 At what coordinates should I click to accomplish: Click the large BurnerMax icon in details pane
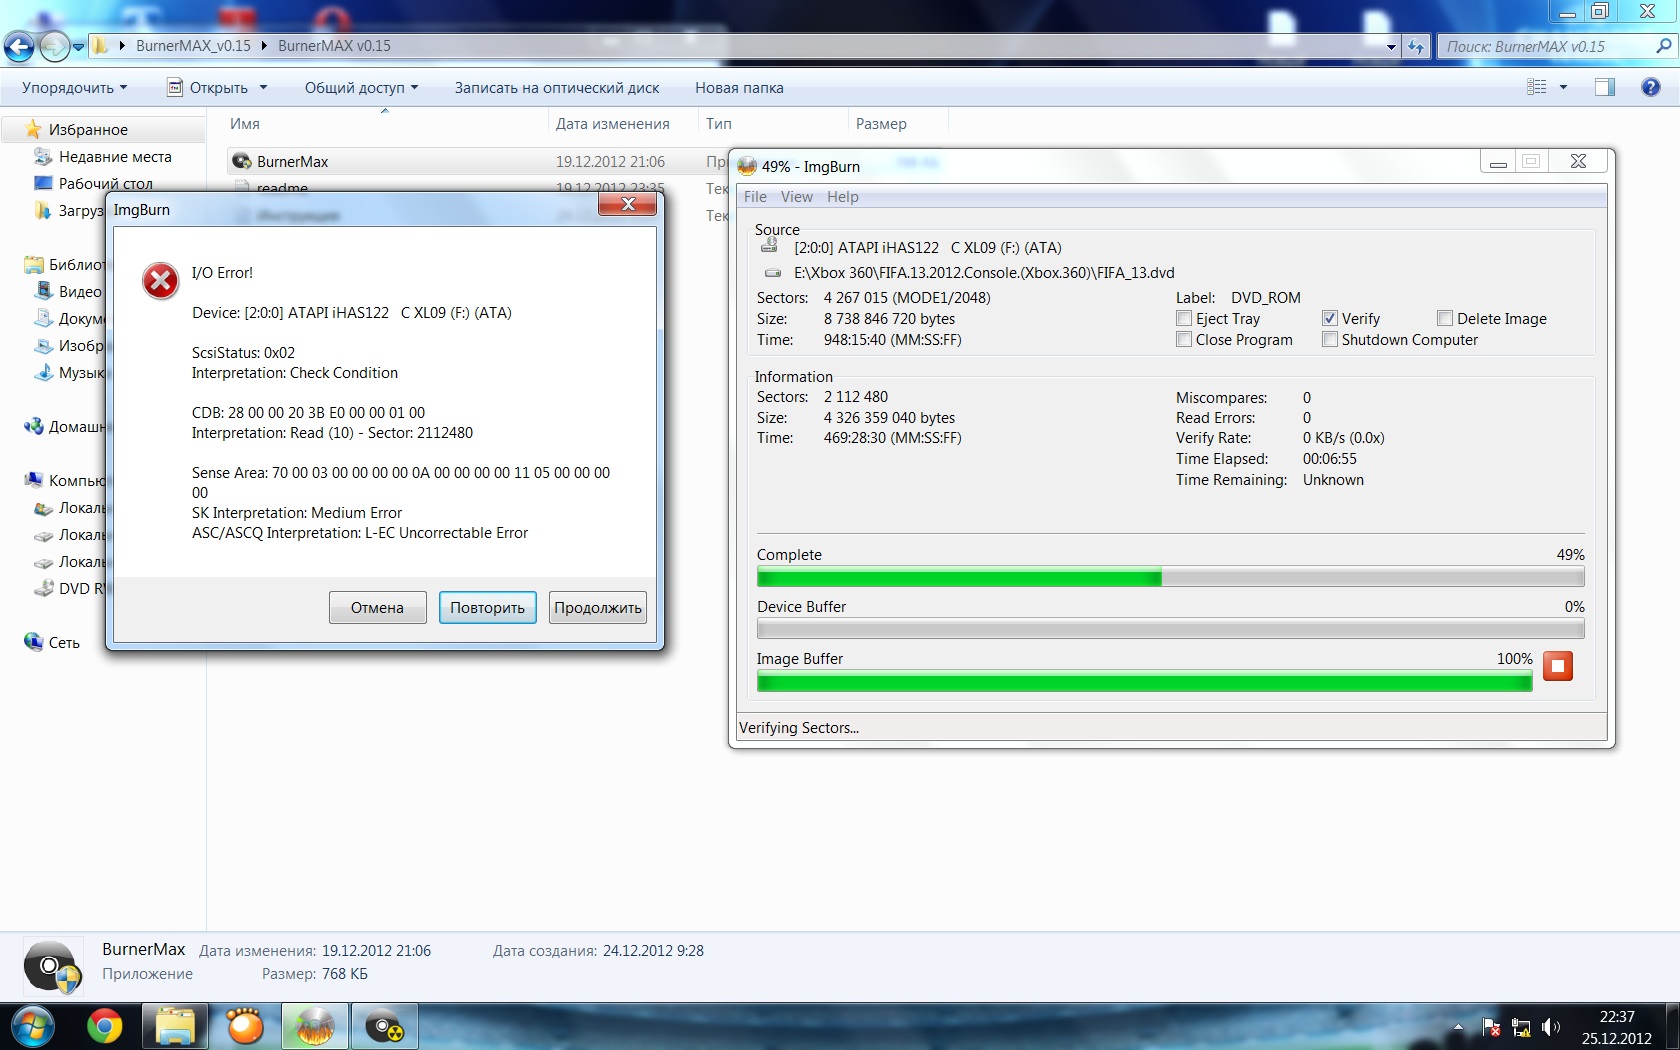[52, 967]
